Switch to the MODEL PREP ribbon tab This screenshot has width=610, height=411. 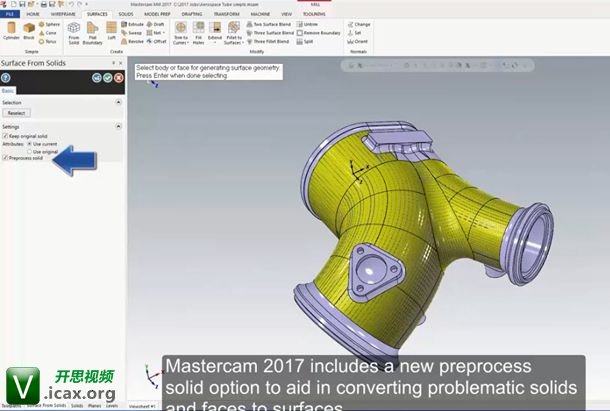point(157,14)
